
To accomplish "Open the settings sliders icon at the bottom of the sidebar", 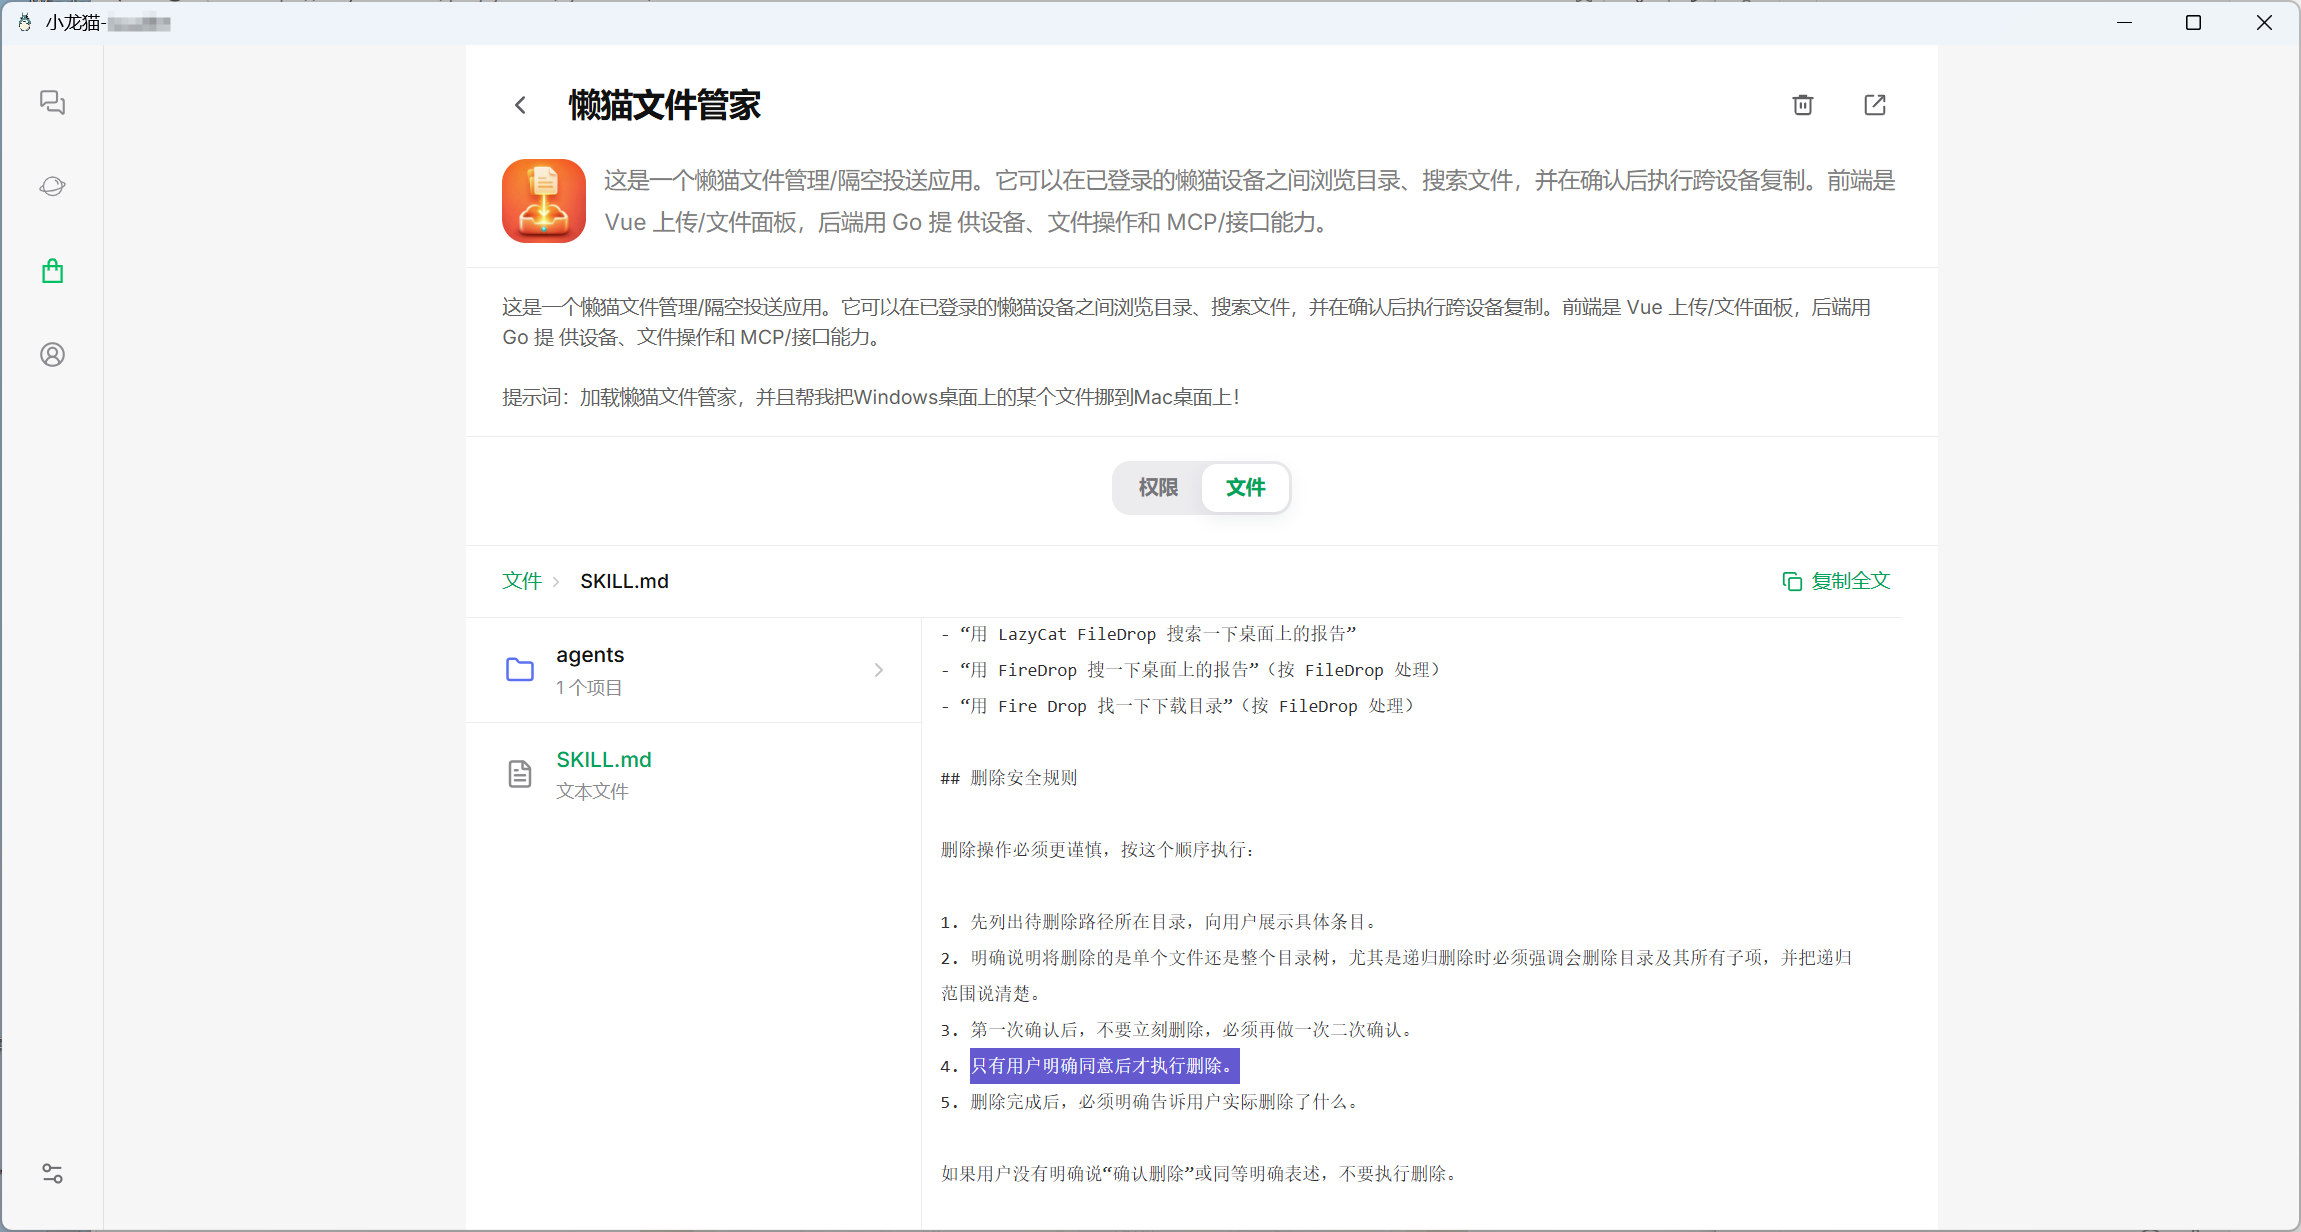I will pos(52,1173).
